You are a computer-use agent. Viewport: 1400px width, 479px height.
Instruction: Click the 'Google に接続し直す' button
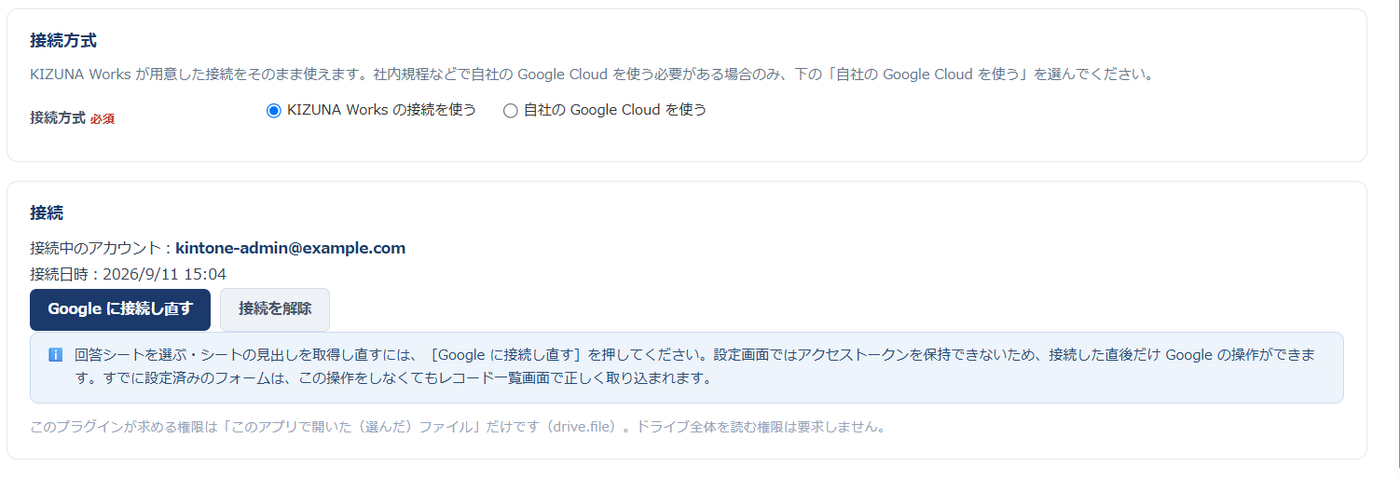[120, 310]
